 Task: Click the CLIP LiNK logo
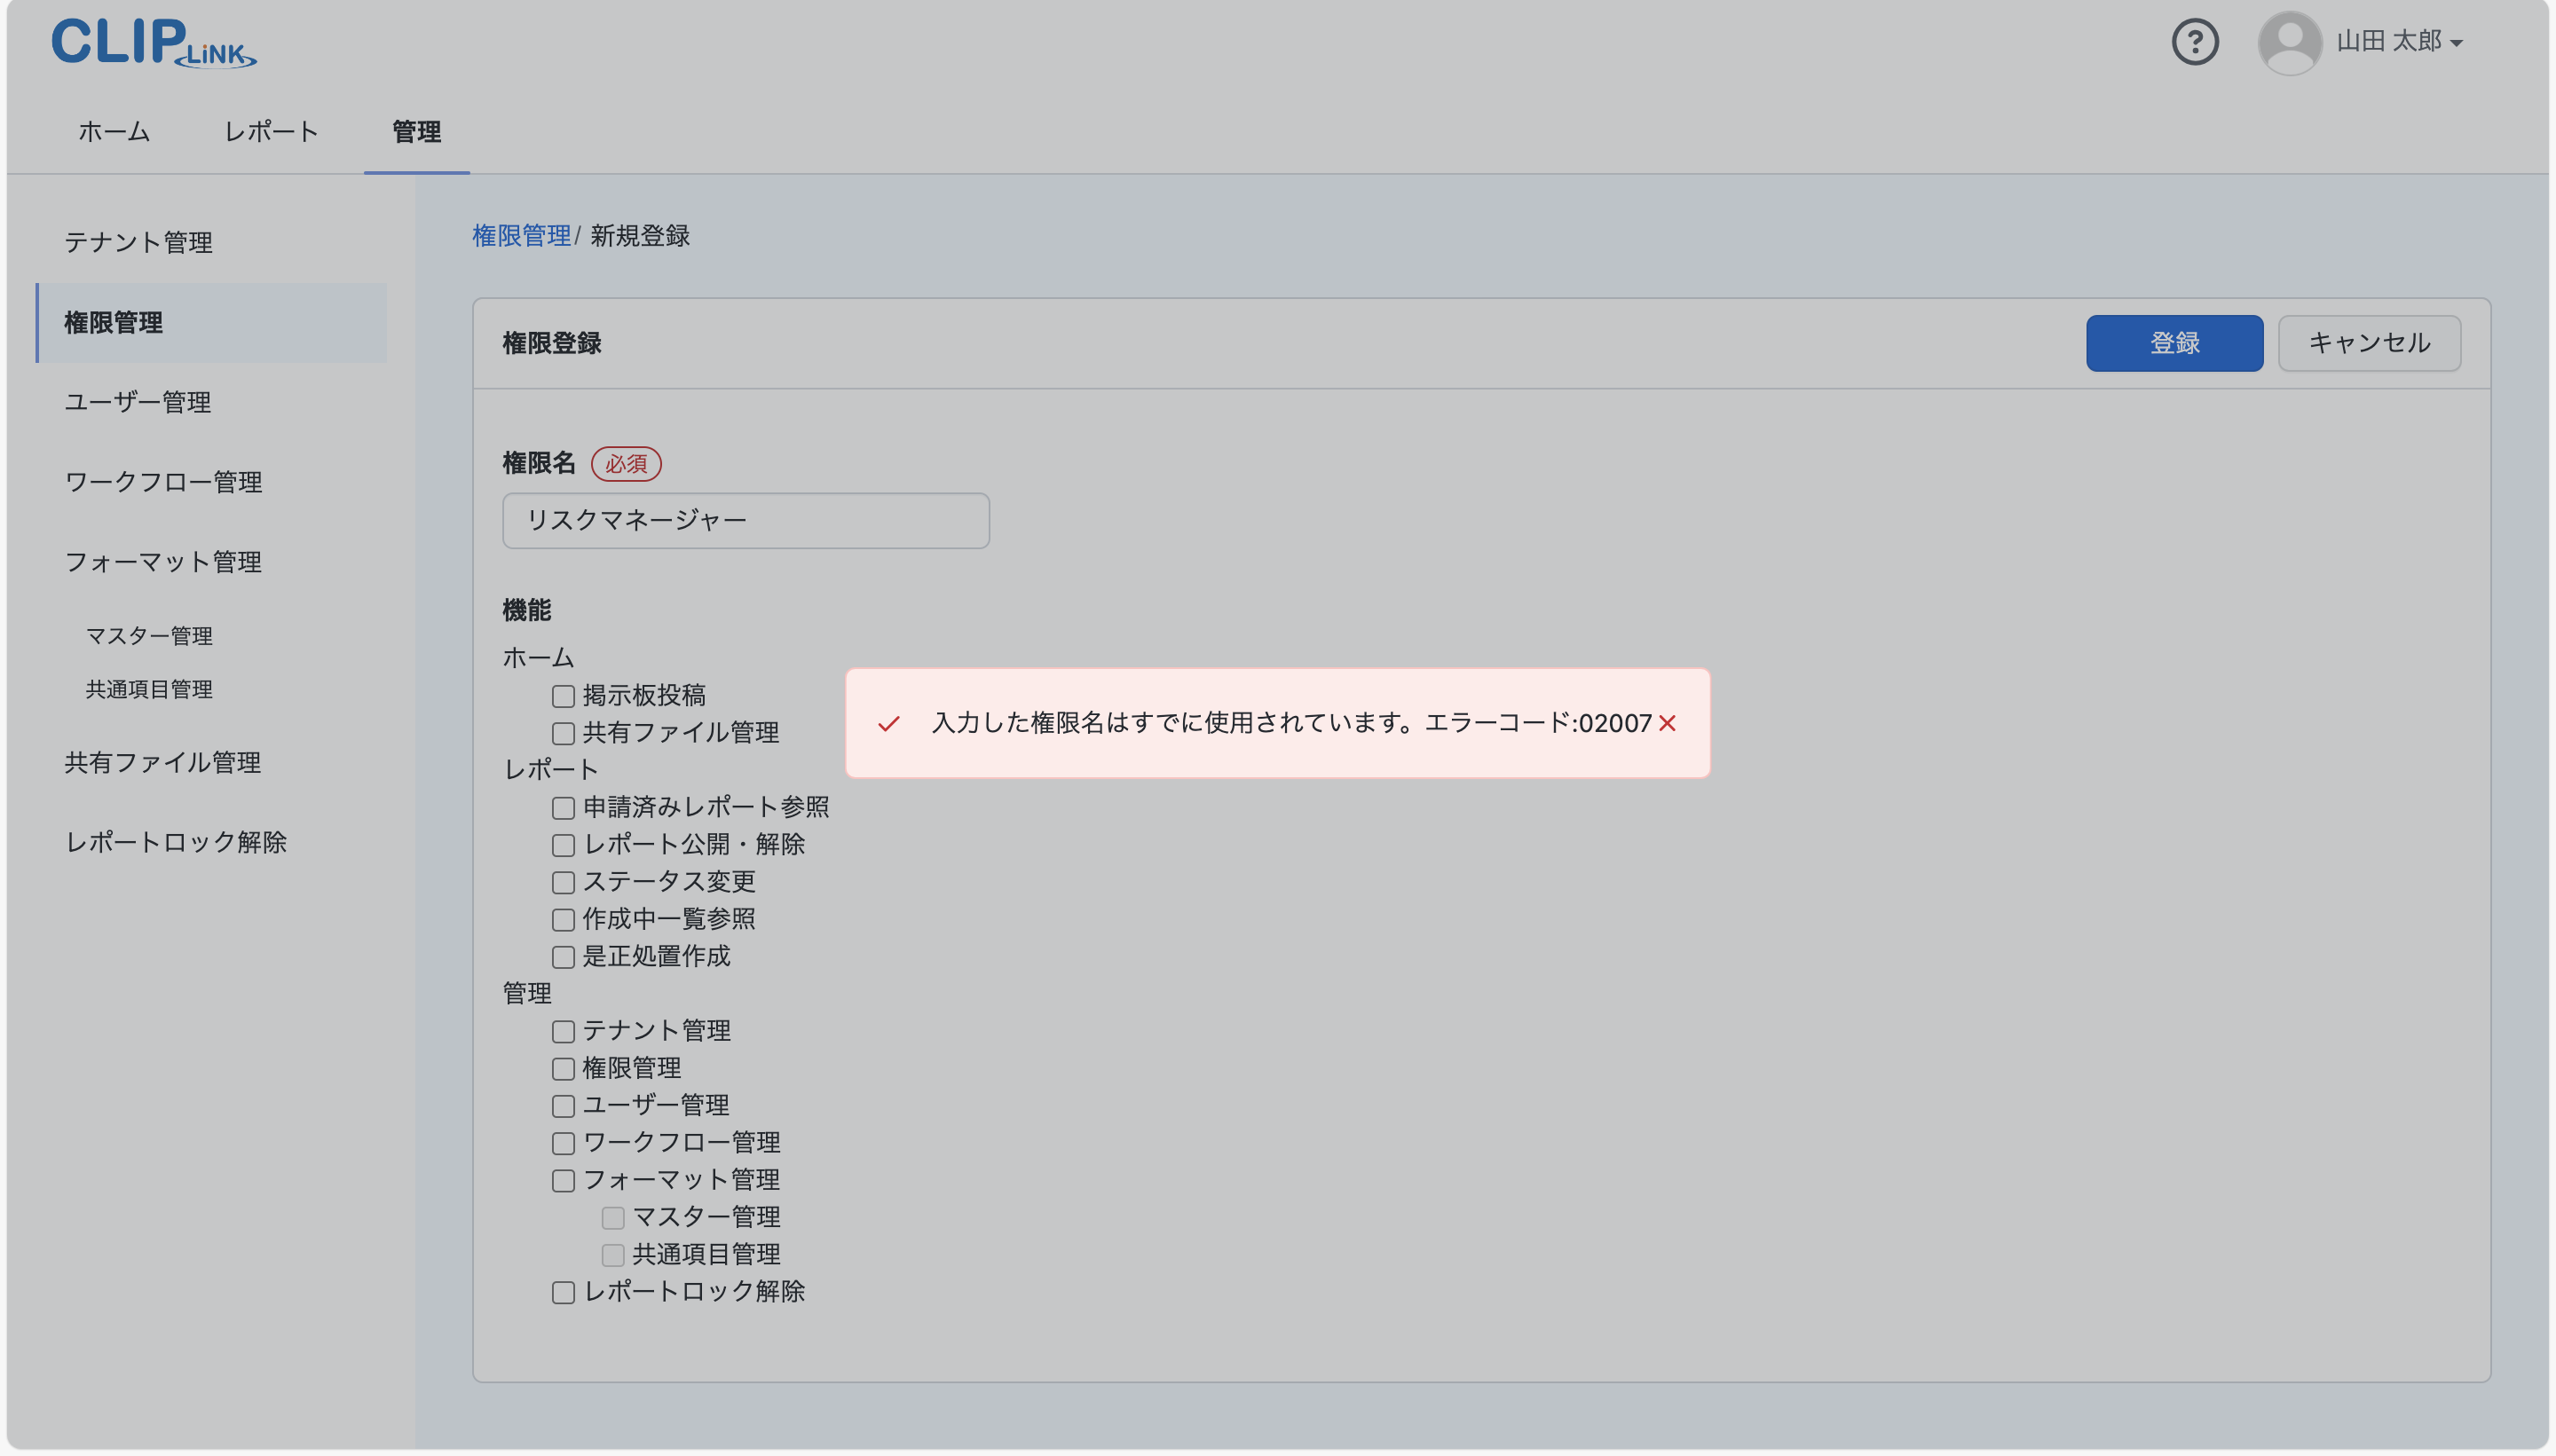tap(152, 42)
